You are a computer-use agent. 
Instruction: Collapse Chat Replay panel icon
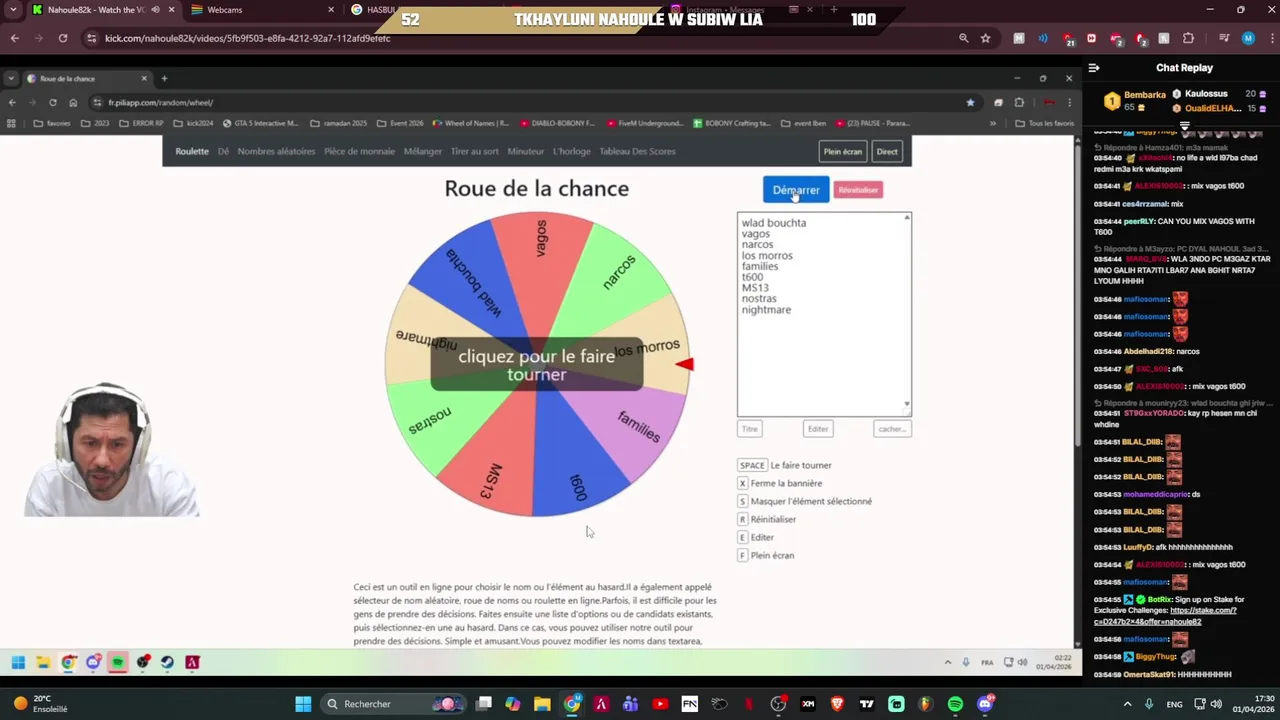1094,68
